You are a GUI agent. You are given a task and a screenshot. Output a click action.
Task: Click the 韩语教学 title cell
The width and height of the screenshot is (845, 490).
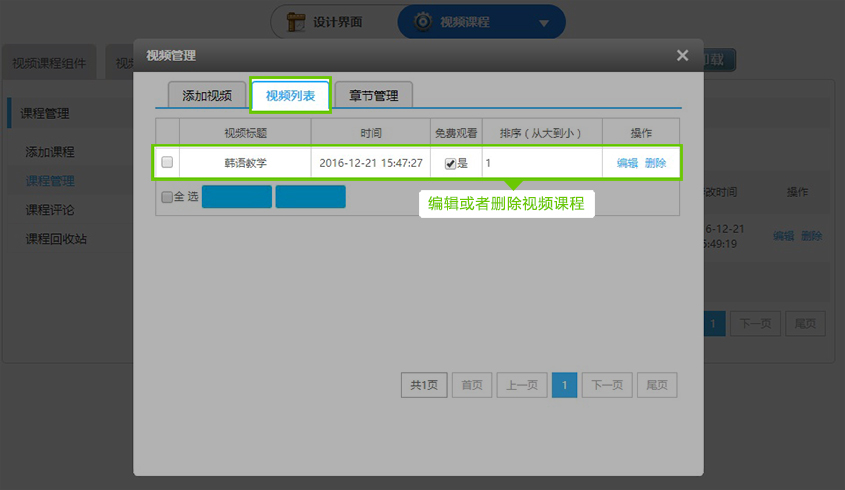point(245,163)
